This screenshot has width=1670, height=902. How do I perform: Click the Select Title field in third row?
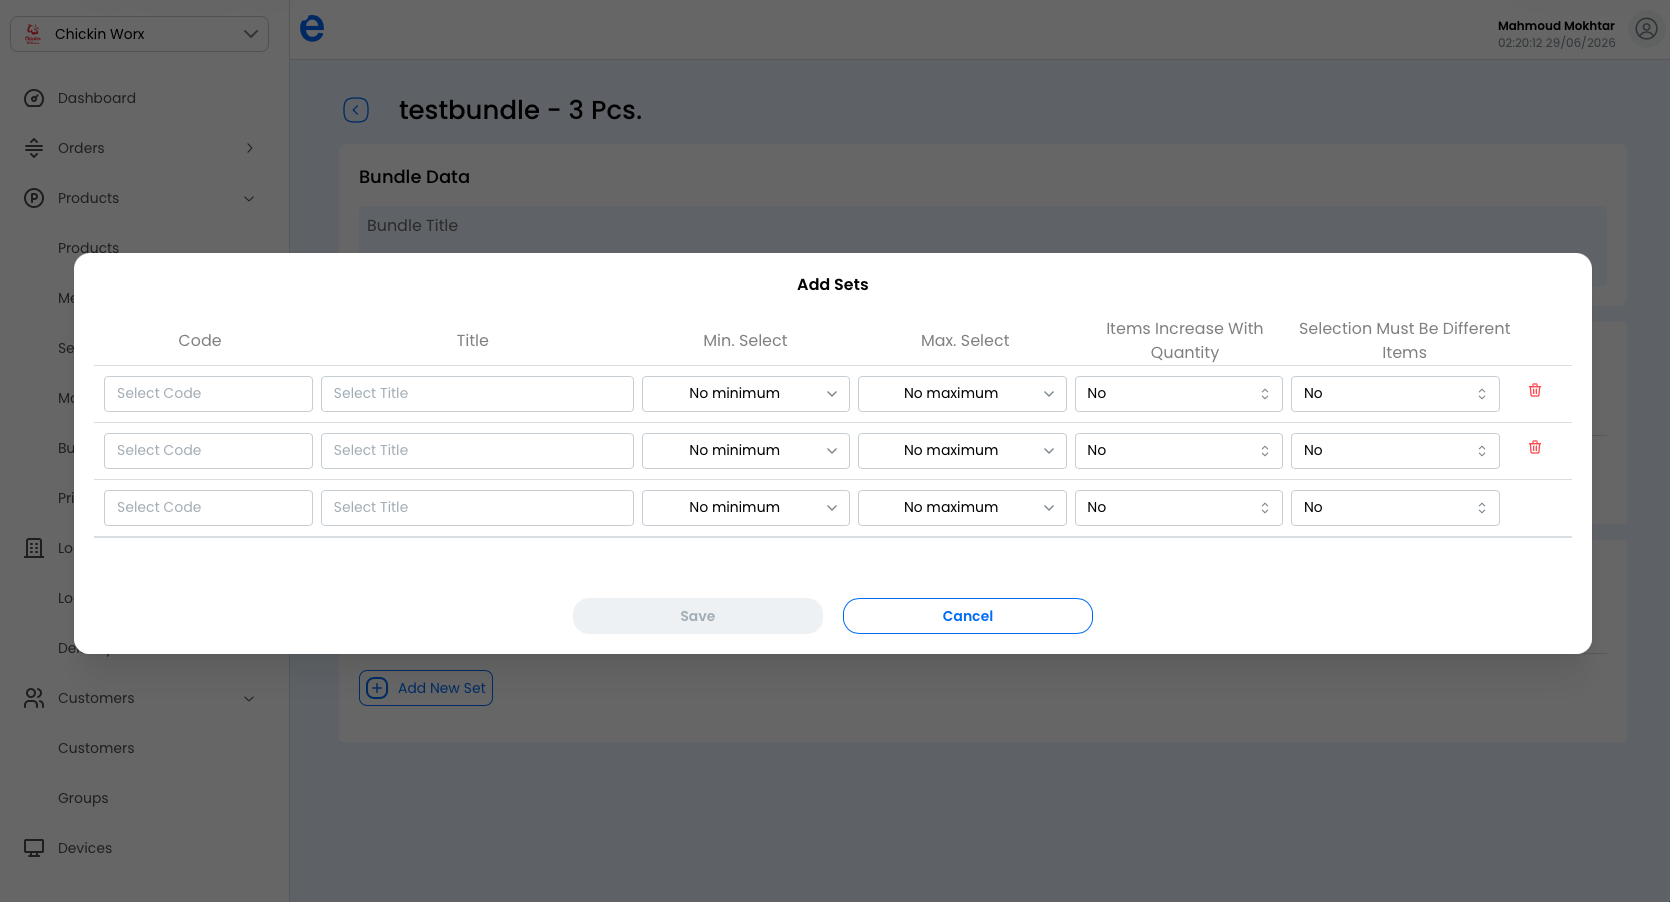477,508
